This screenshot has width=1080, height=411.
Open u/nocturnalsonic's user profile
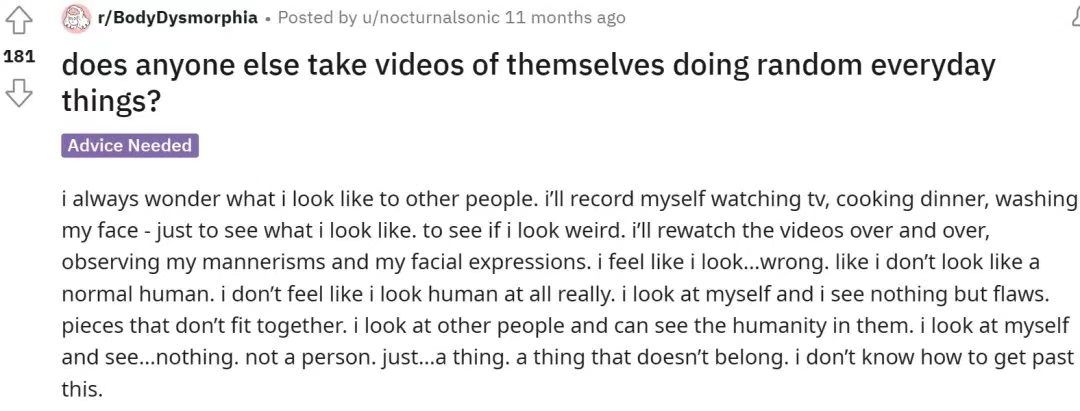pyautogui.click(x=430, y=18)
